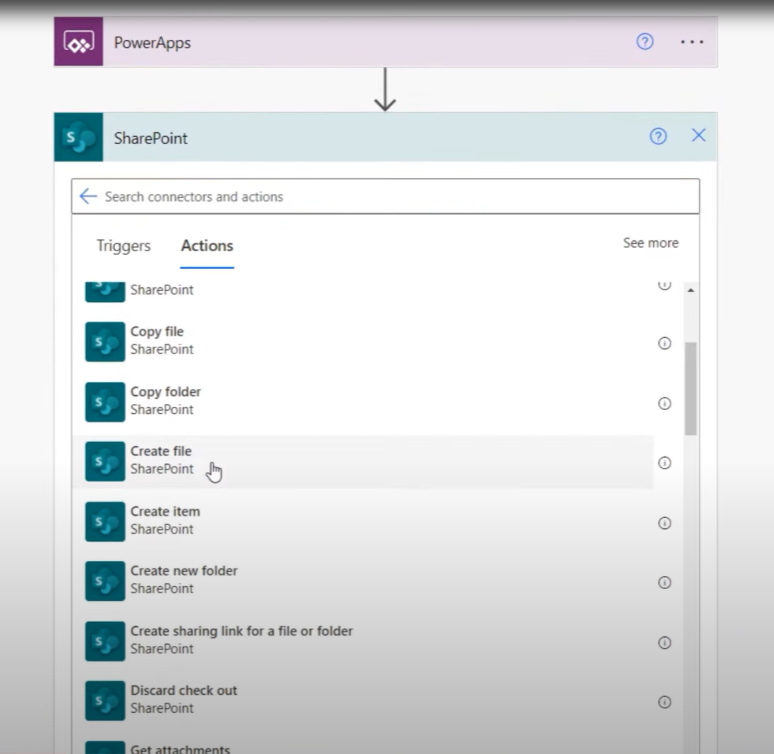Select the Create new folder action icon
The width and height of the screenshot is (774, 754).
click(x=105, y=581)
